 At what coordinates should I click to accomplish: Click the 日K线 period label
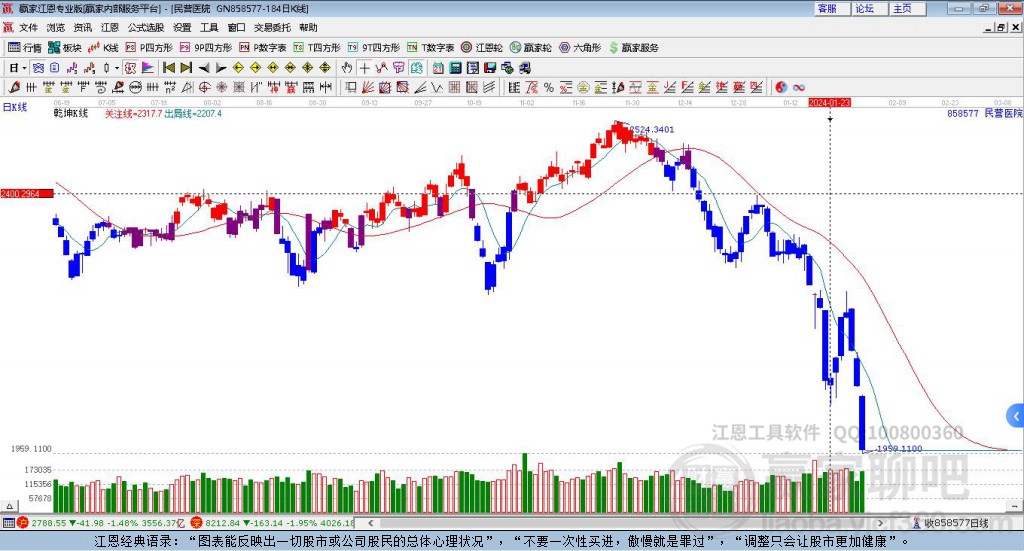tap(15, 107)
